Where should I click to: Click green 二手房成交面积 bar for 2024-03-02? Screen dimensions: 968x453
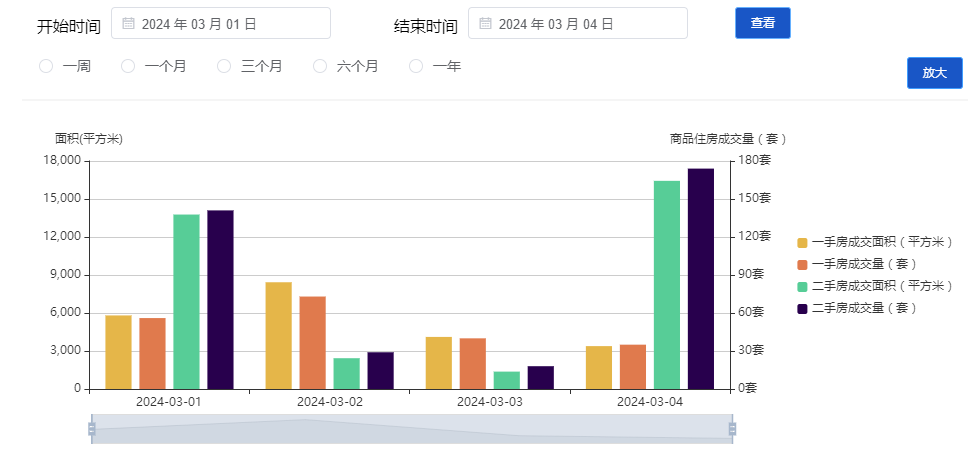point(346,373)
